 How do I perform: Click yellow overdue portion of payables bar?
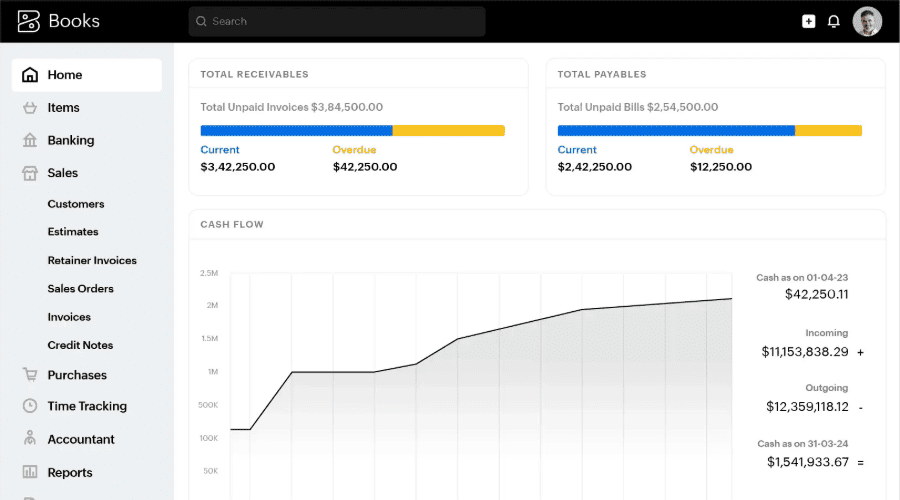(x=828, y=130)
